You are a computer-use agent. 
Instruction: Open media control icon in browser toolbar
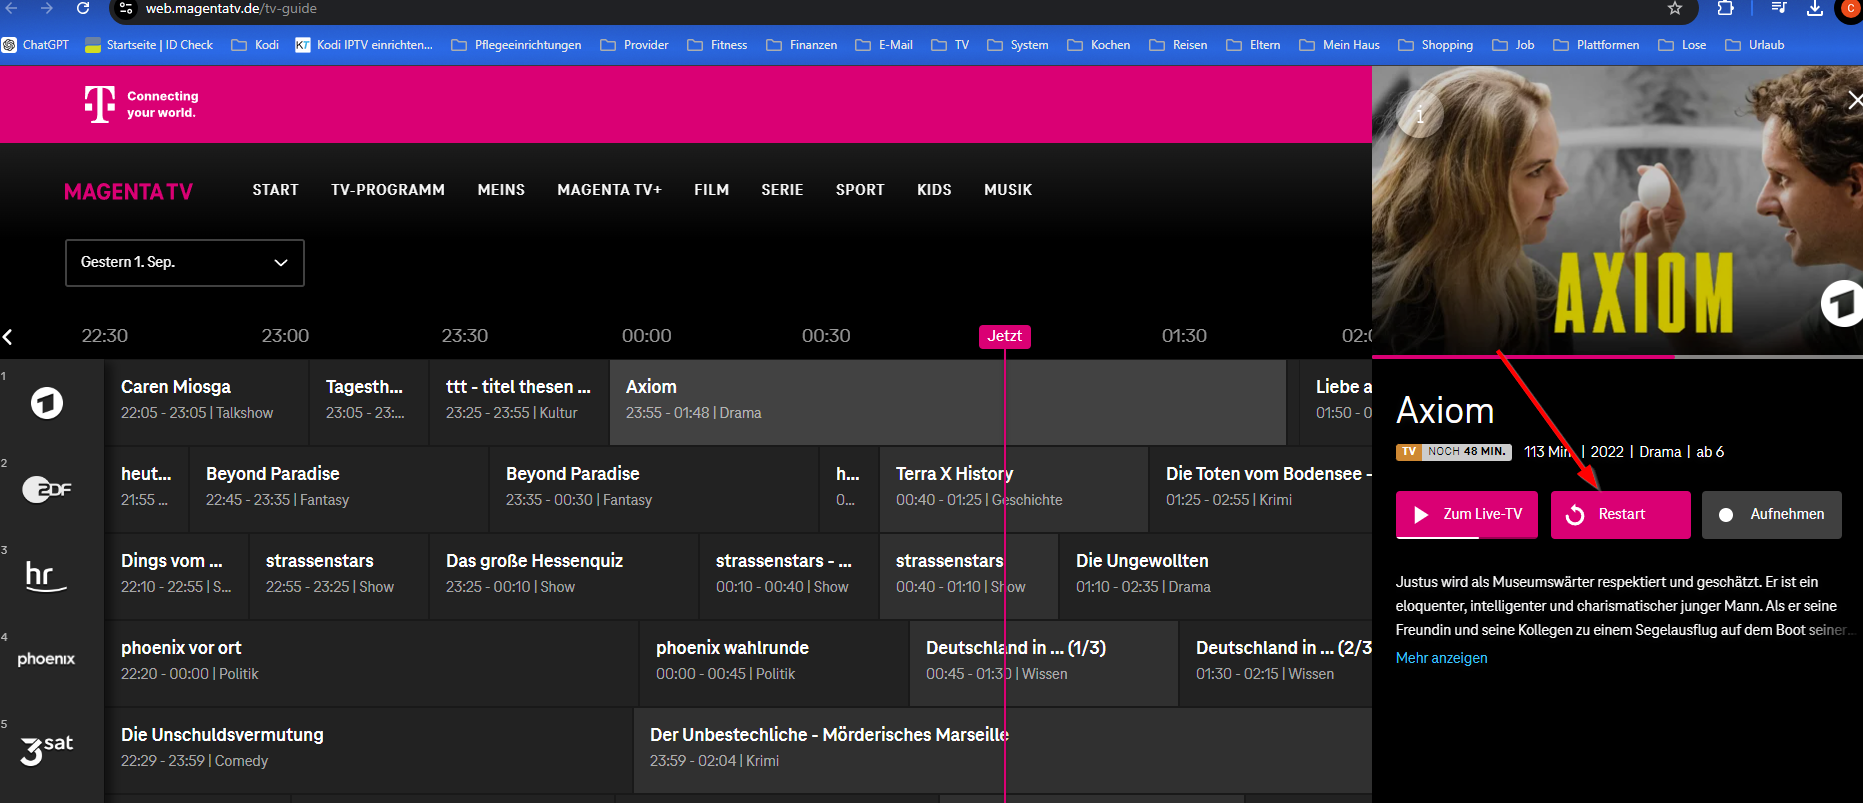1779,9
